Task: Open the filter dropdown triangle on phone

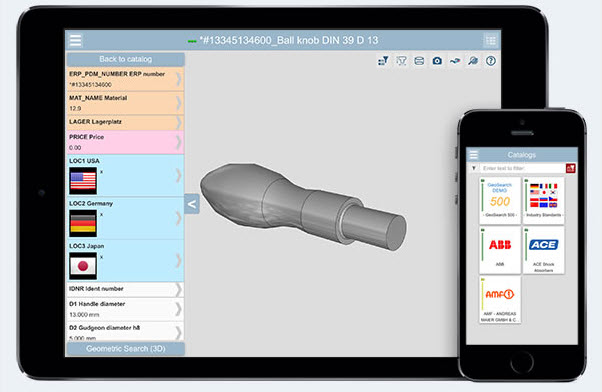Action: pos(474,168)
